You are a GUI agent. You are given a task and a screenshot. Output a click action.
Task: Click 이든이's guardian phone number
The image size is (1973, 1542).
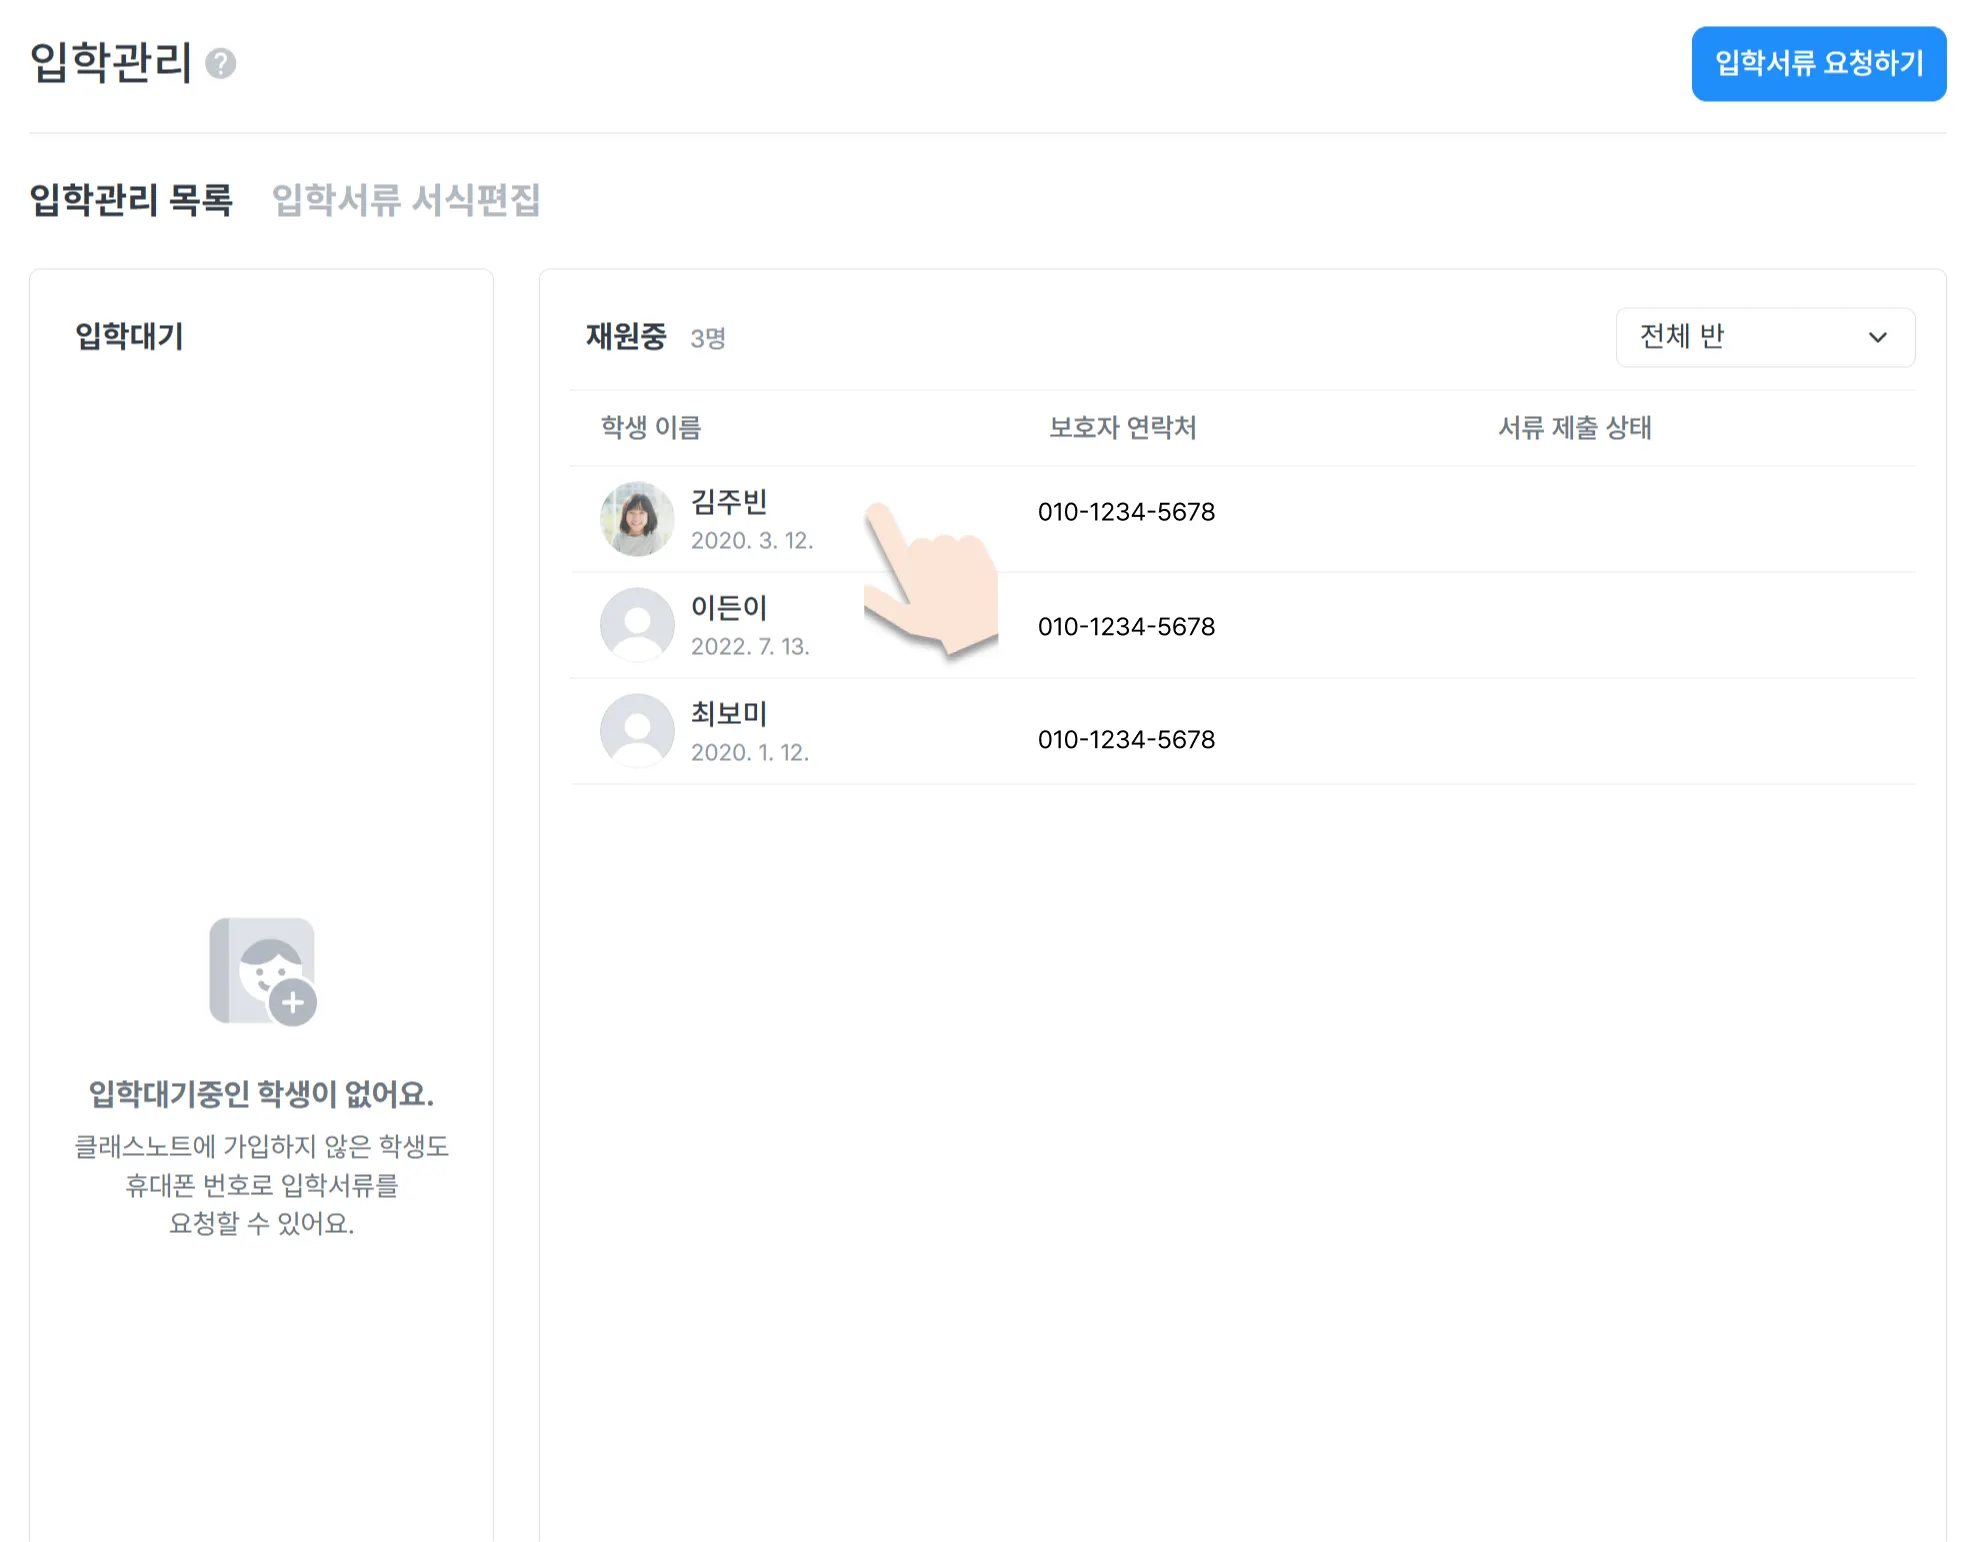click(x=1126, y=627)
